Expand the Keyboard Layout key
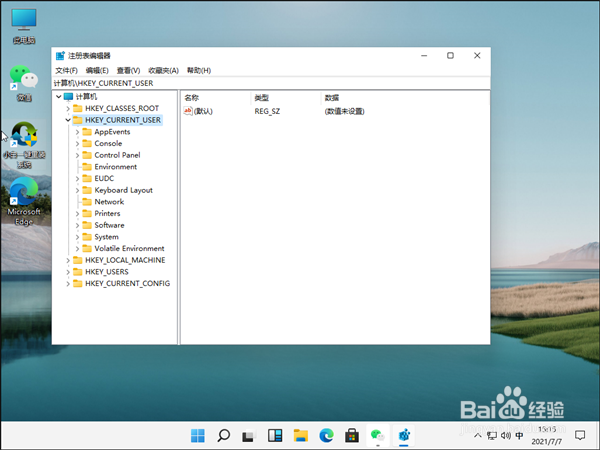The image size is (600, 450). (77, 190)
